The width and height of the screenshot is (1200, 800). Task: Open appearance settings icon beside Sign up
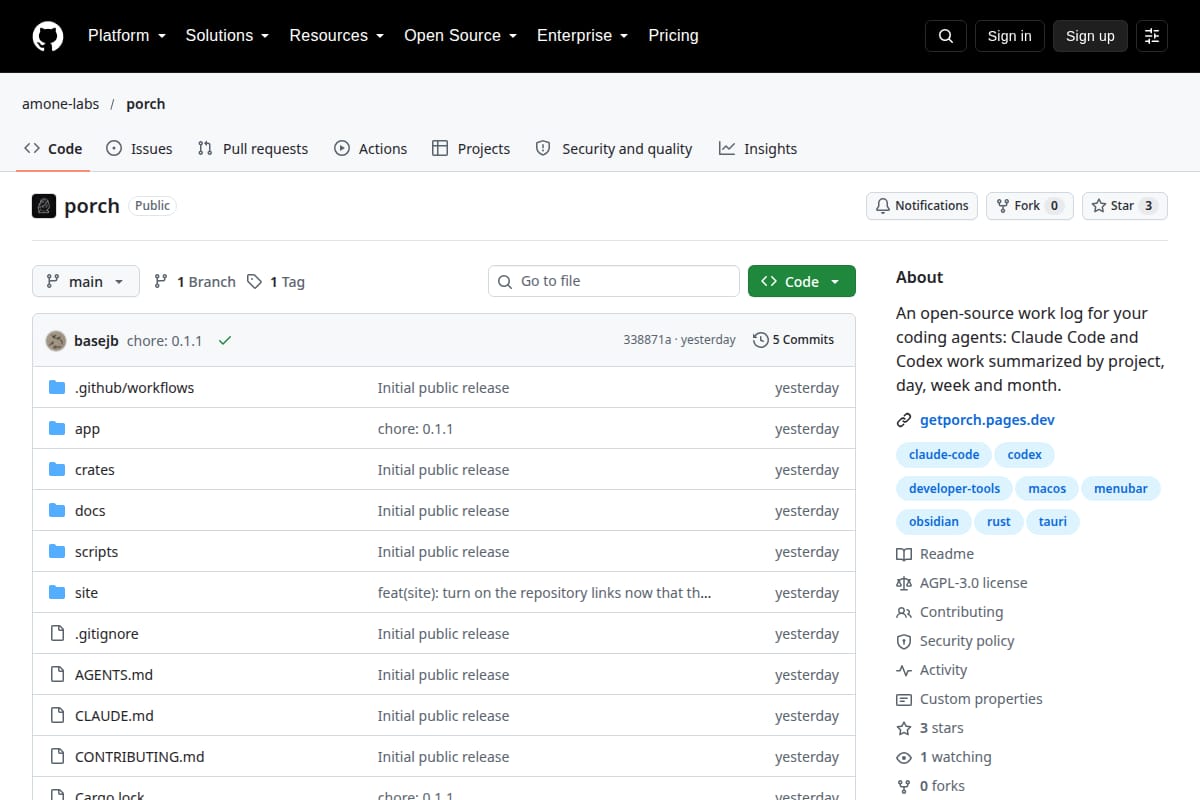coord(1152,36)
